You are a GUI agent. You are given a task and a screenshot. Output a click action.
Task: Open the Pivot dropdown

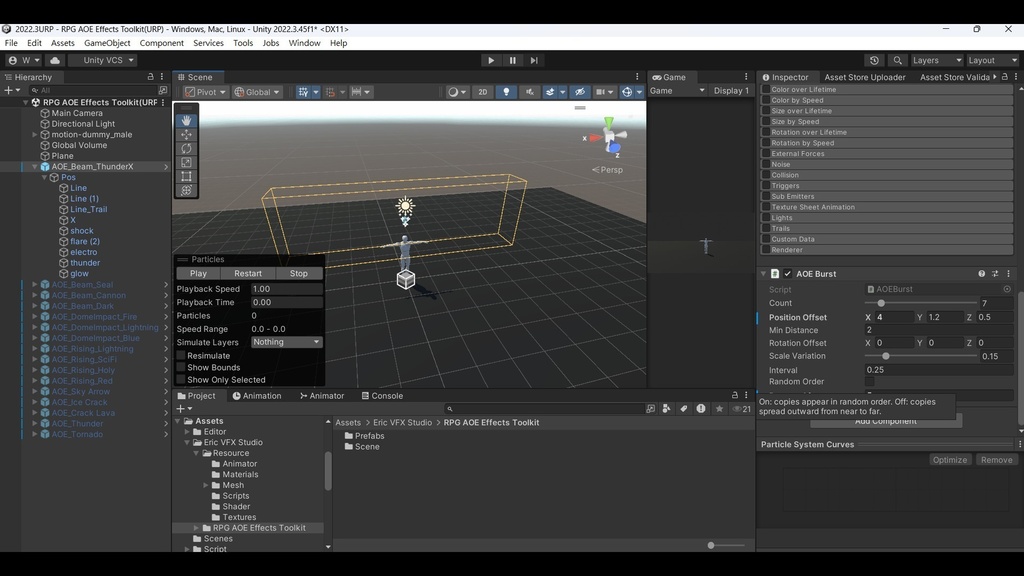[205, 92]
